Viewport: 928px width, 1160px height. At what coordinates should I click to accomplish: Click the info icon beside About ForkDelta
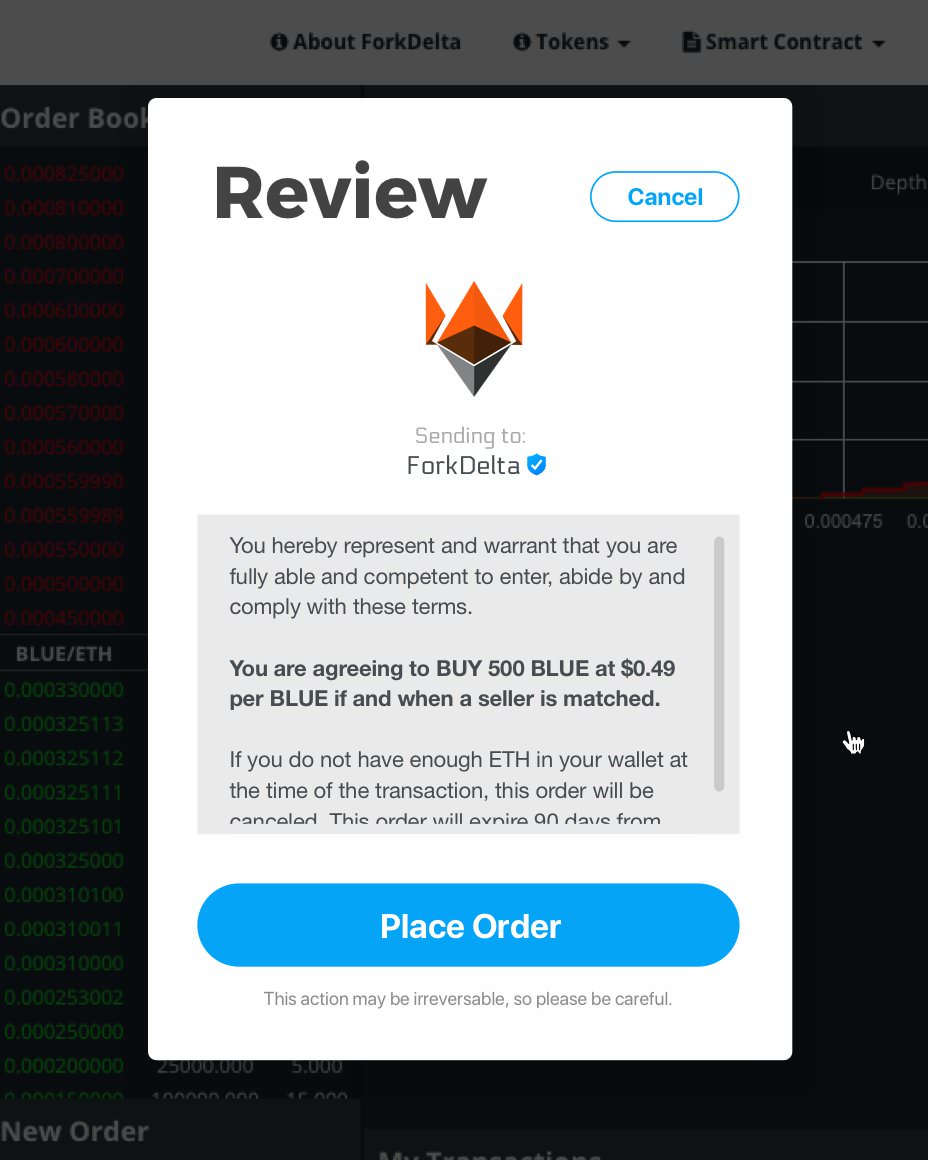tap(279, 42)
